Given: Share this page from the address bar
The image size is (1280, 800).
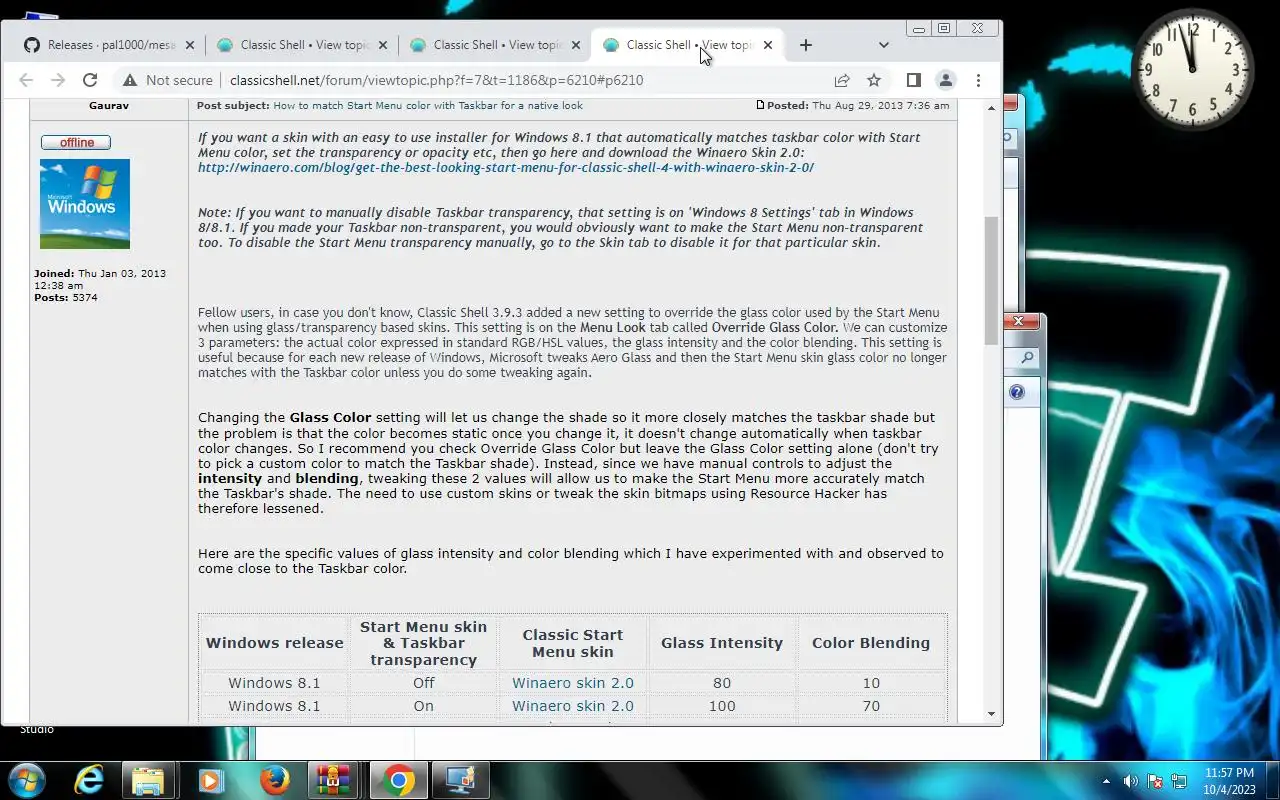Looking at the screenshot, I should point(842,80).
